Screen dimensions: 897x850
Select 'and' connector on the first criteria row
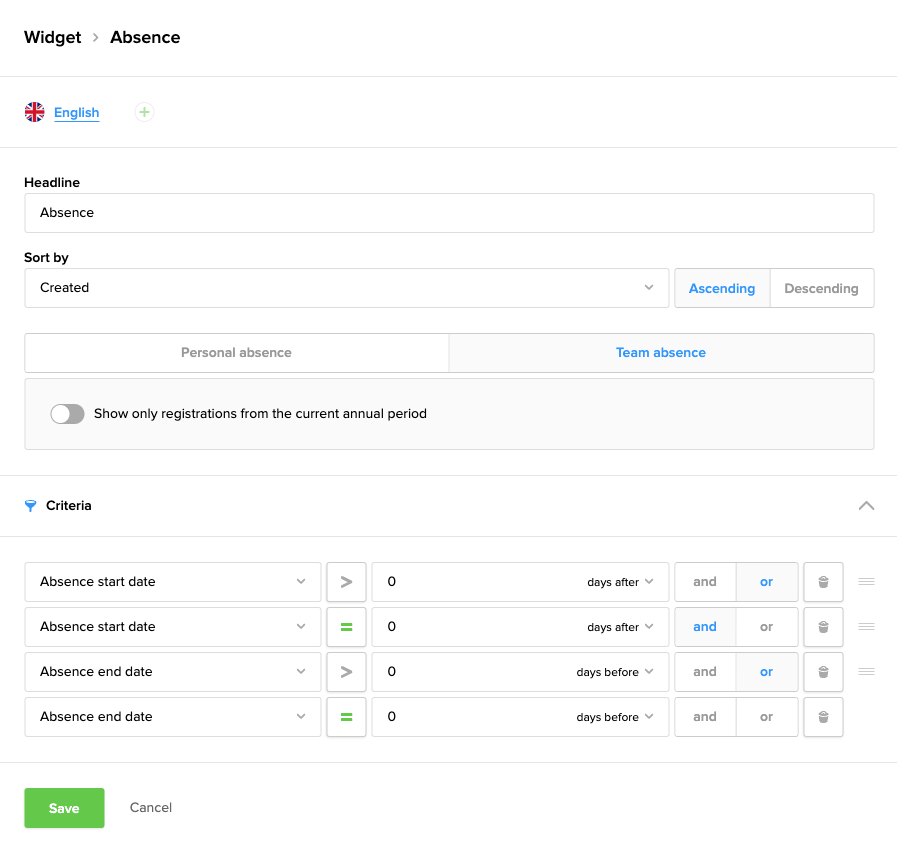pos(705,582)
